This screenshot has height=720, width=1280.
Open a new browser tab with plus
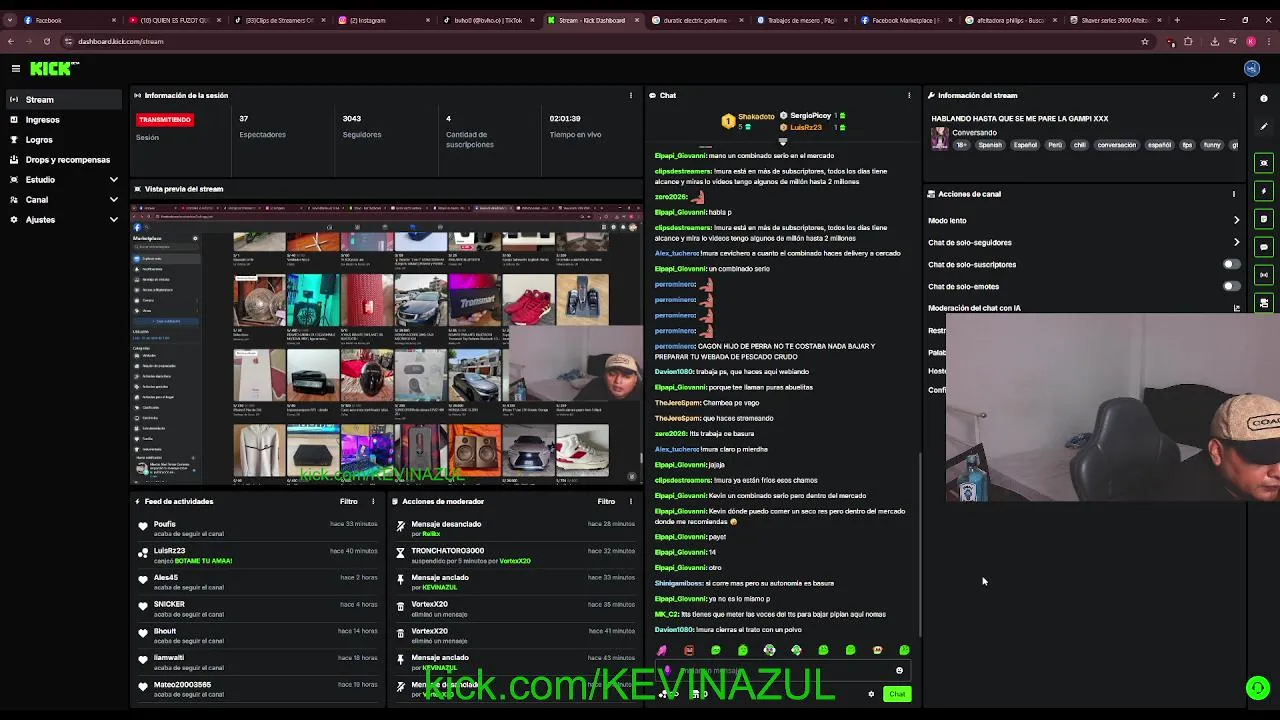click(x=1177, y=20)
